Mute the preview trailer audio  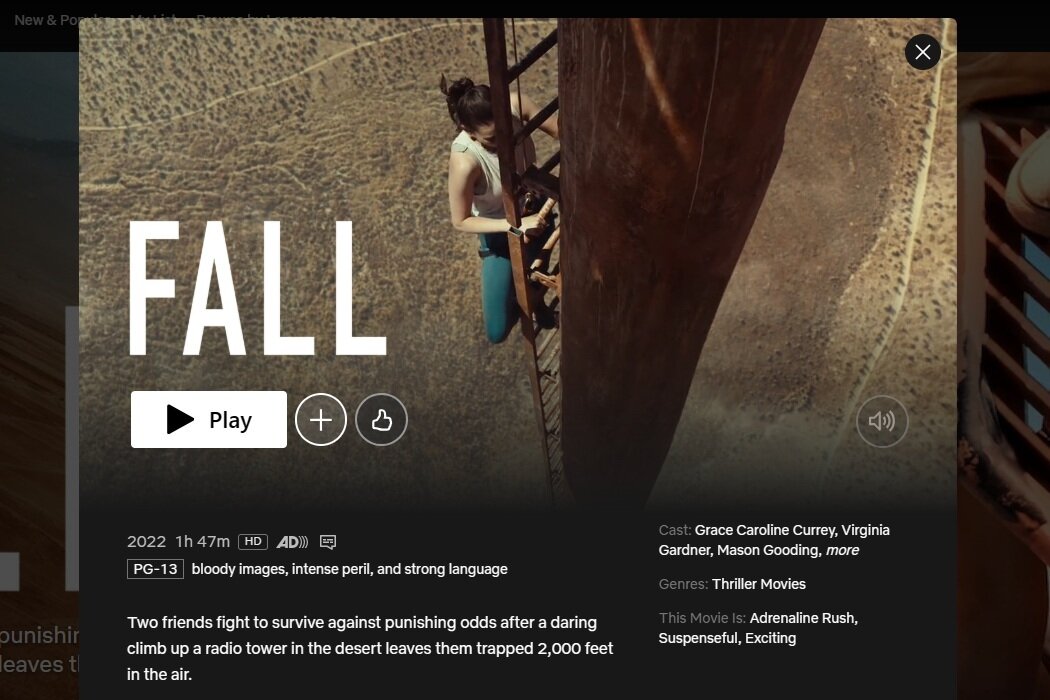point(882,421)
